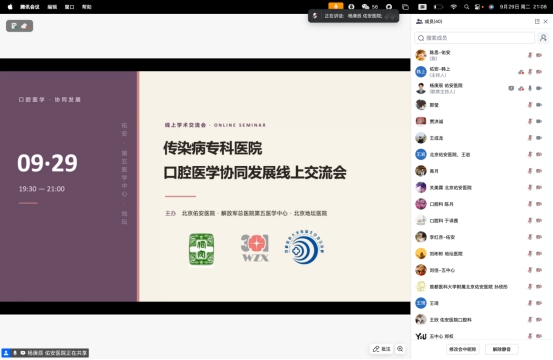The width and height of the screenshot is (553, 360).
Task: Click the camera icon on the 首都医科大学 row
Action: click(539, 287)
